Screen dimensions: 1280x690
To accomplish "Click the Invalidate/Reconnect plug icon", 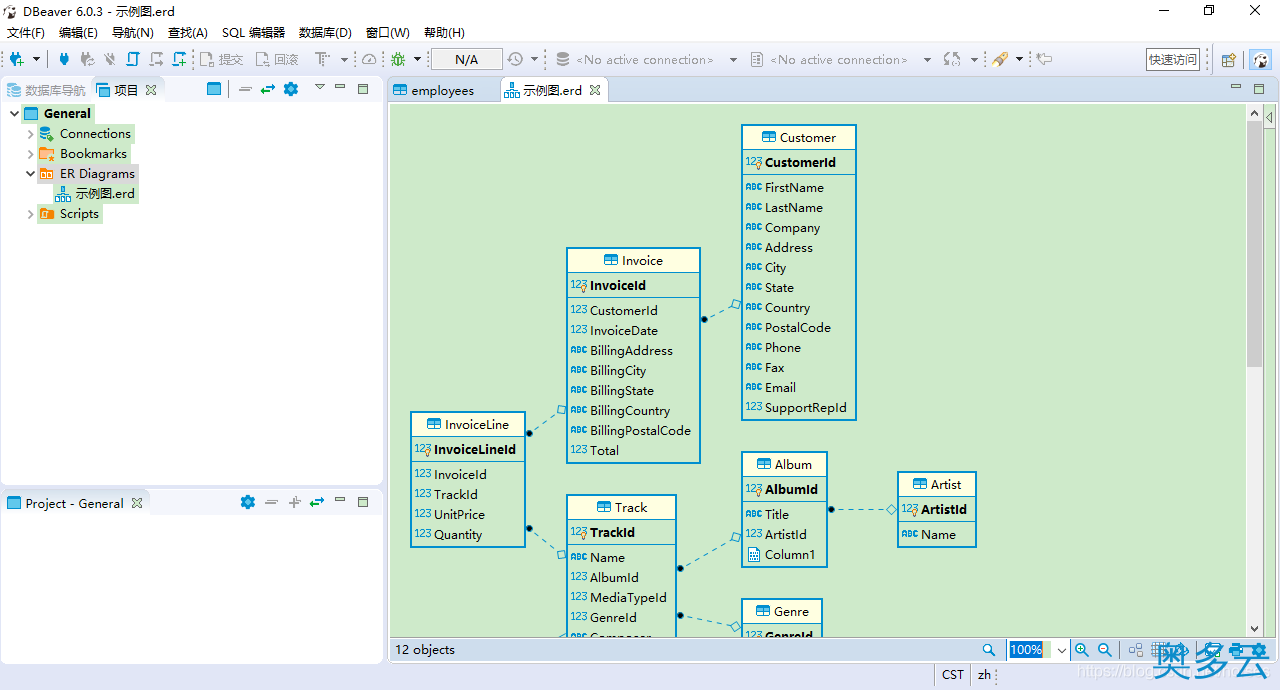I will pos(87,60).
